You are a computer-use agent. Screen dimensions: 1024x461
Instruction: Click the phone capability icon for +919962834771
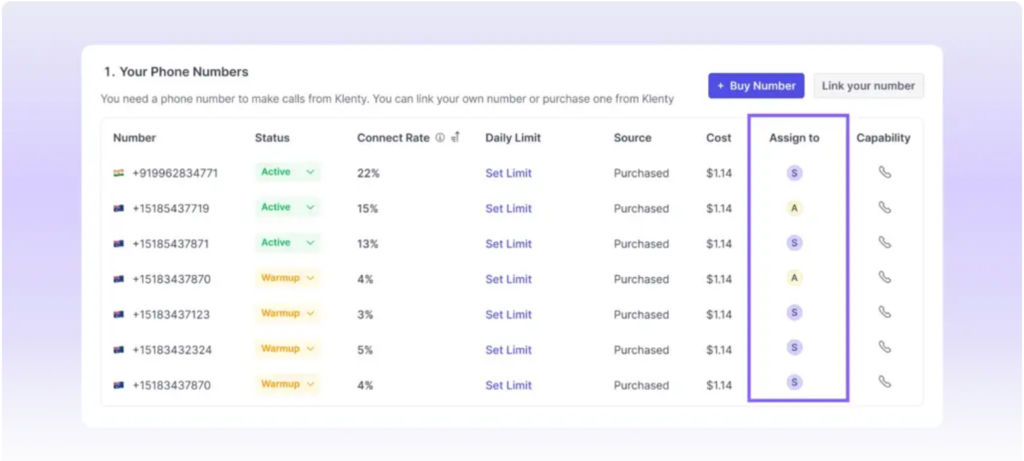coord(884,172)
